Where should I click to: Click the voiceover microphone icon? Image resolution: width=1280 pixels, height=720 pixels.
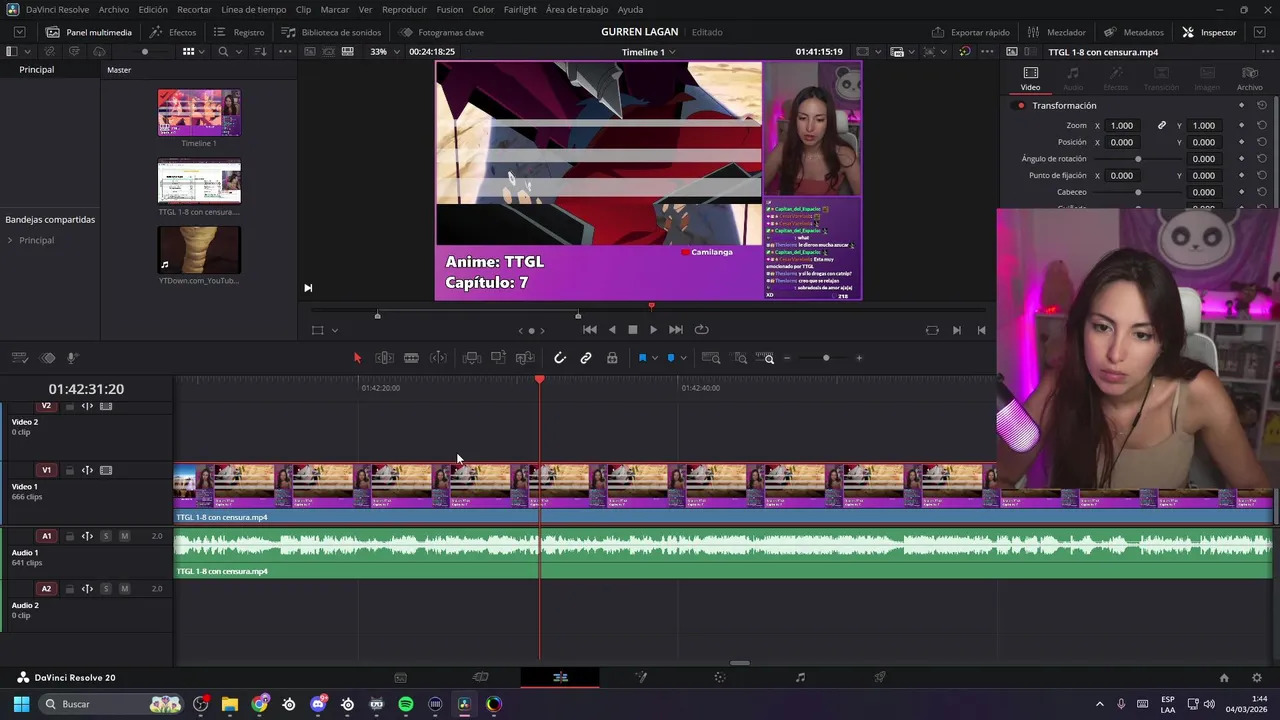73,358
